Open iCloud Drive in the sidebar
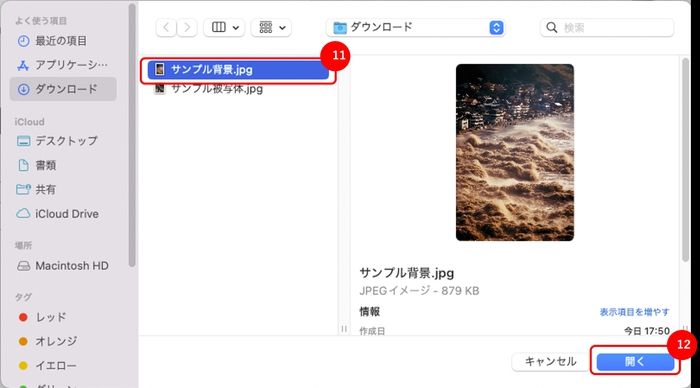 click(x=58, y=214)
